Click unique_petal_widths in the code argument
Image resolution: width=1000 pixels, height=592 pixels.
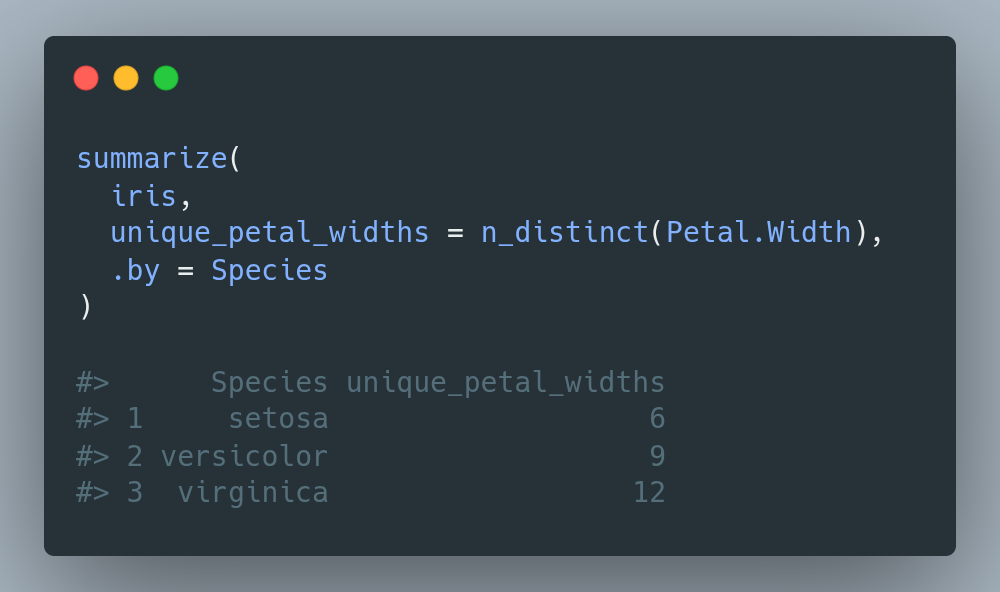click(x=269, y=233)
